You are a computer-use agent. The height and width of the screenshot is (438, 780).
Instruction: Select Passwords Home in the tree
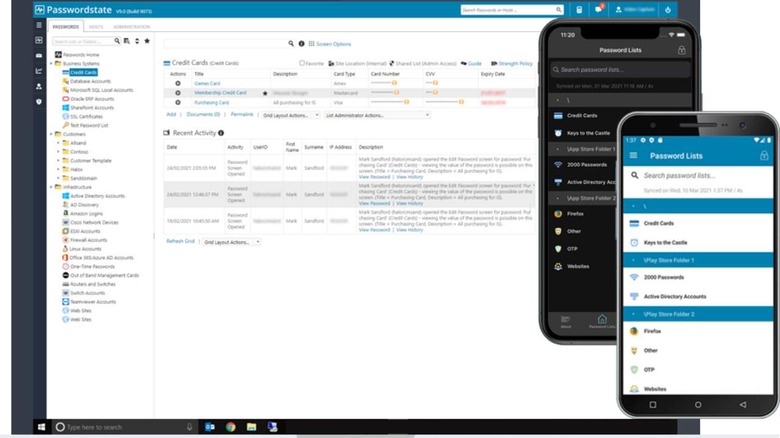pyautogui.click(x=81, y=55)
